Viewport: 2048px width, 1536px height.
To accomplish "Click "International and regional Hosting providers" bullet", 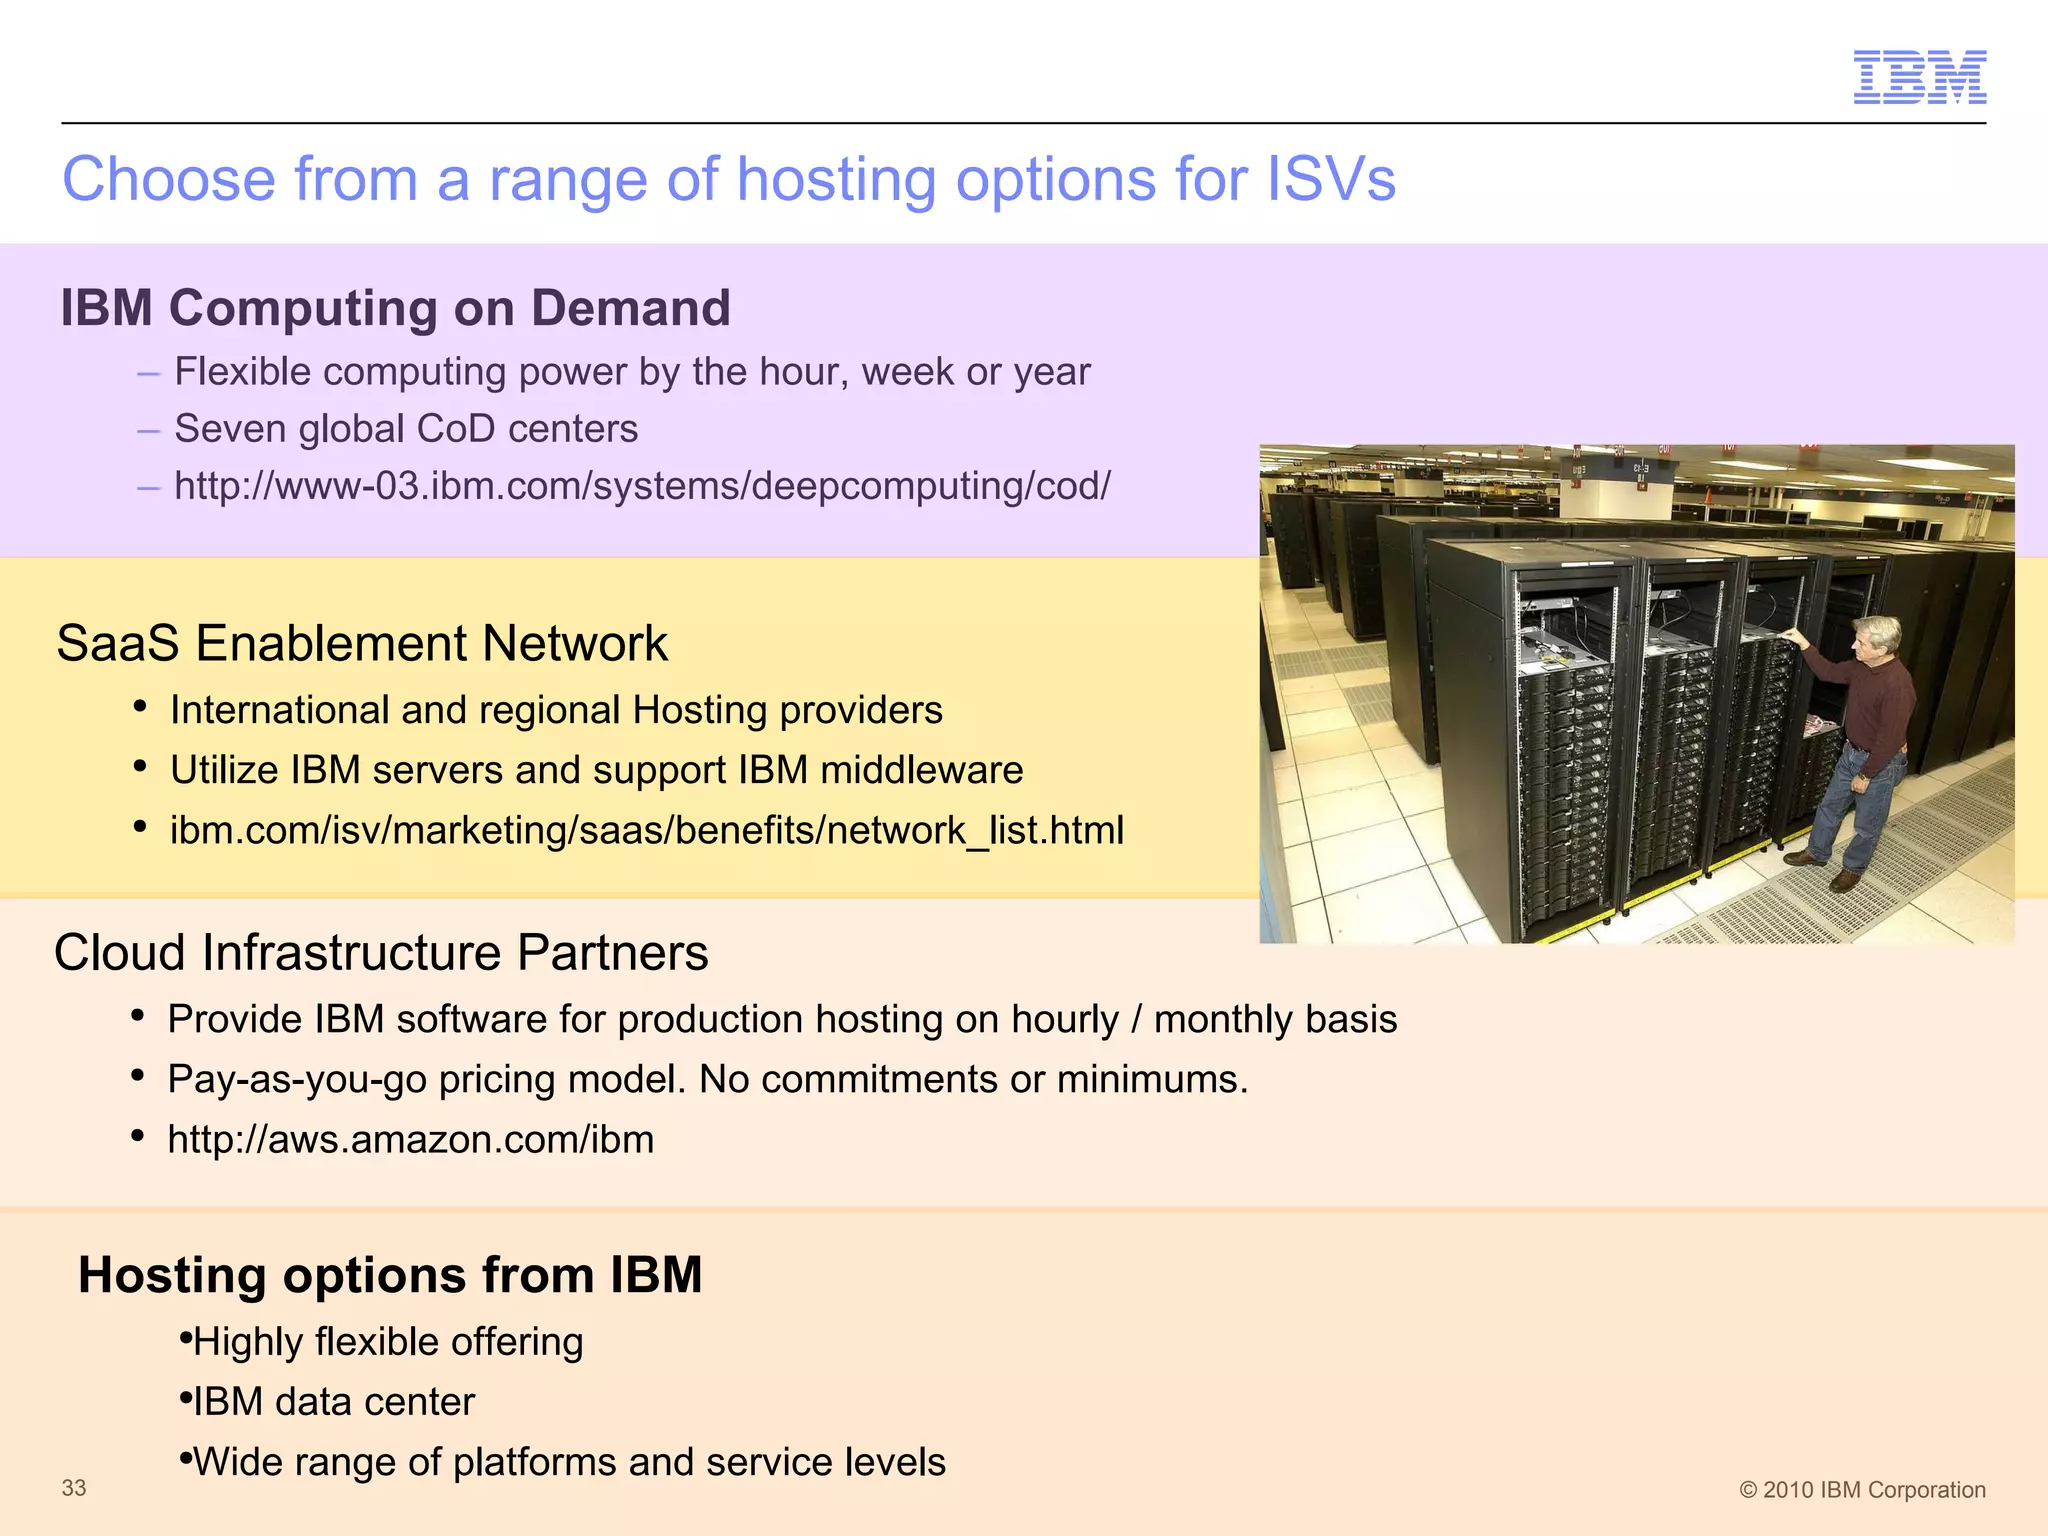I will click(556, 710).
